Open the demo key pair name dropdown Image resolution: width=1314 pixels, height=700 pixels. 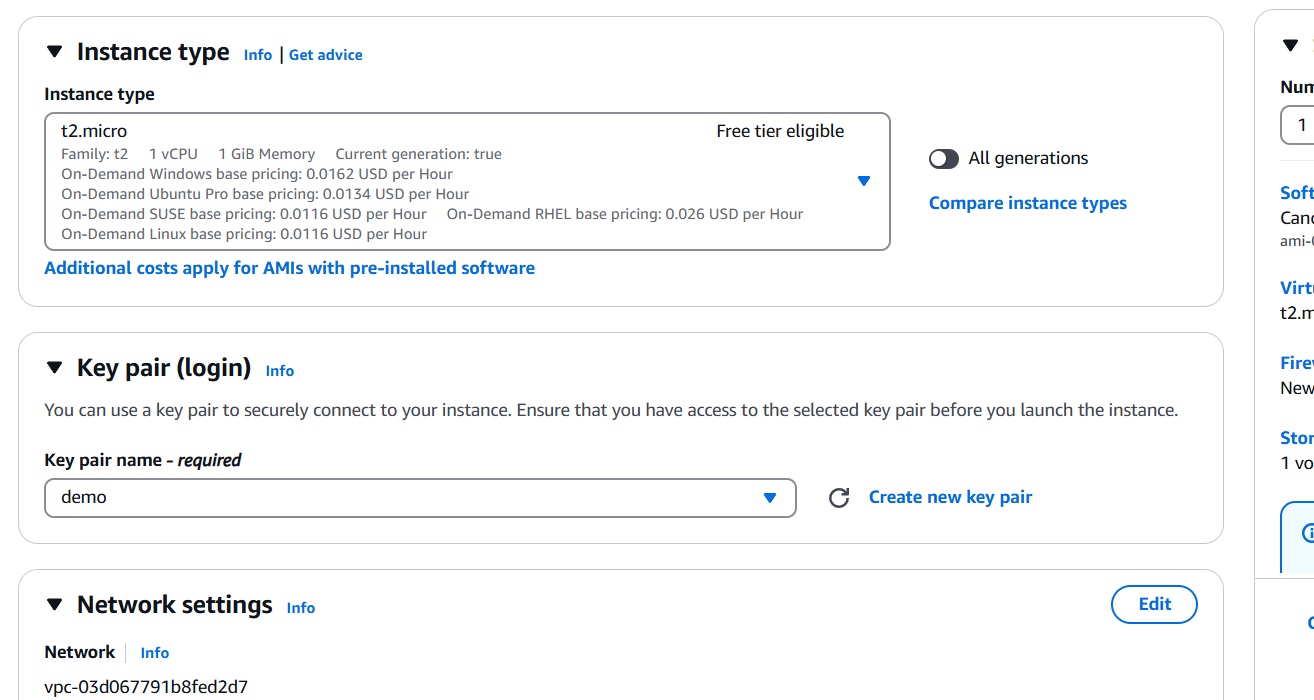point(420,498)
